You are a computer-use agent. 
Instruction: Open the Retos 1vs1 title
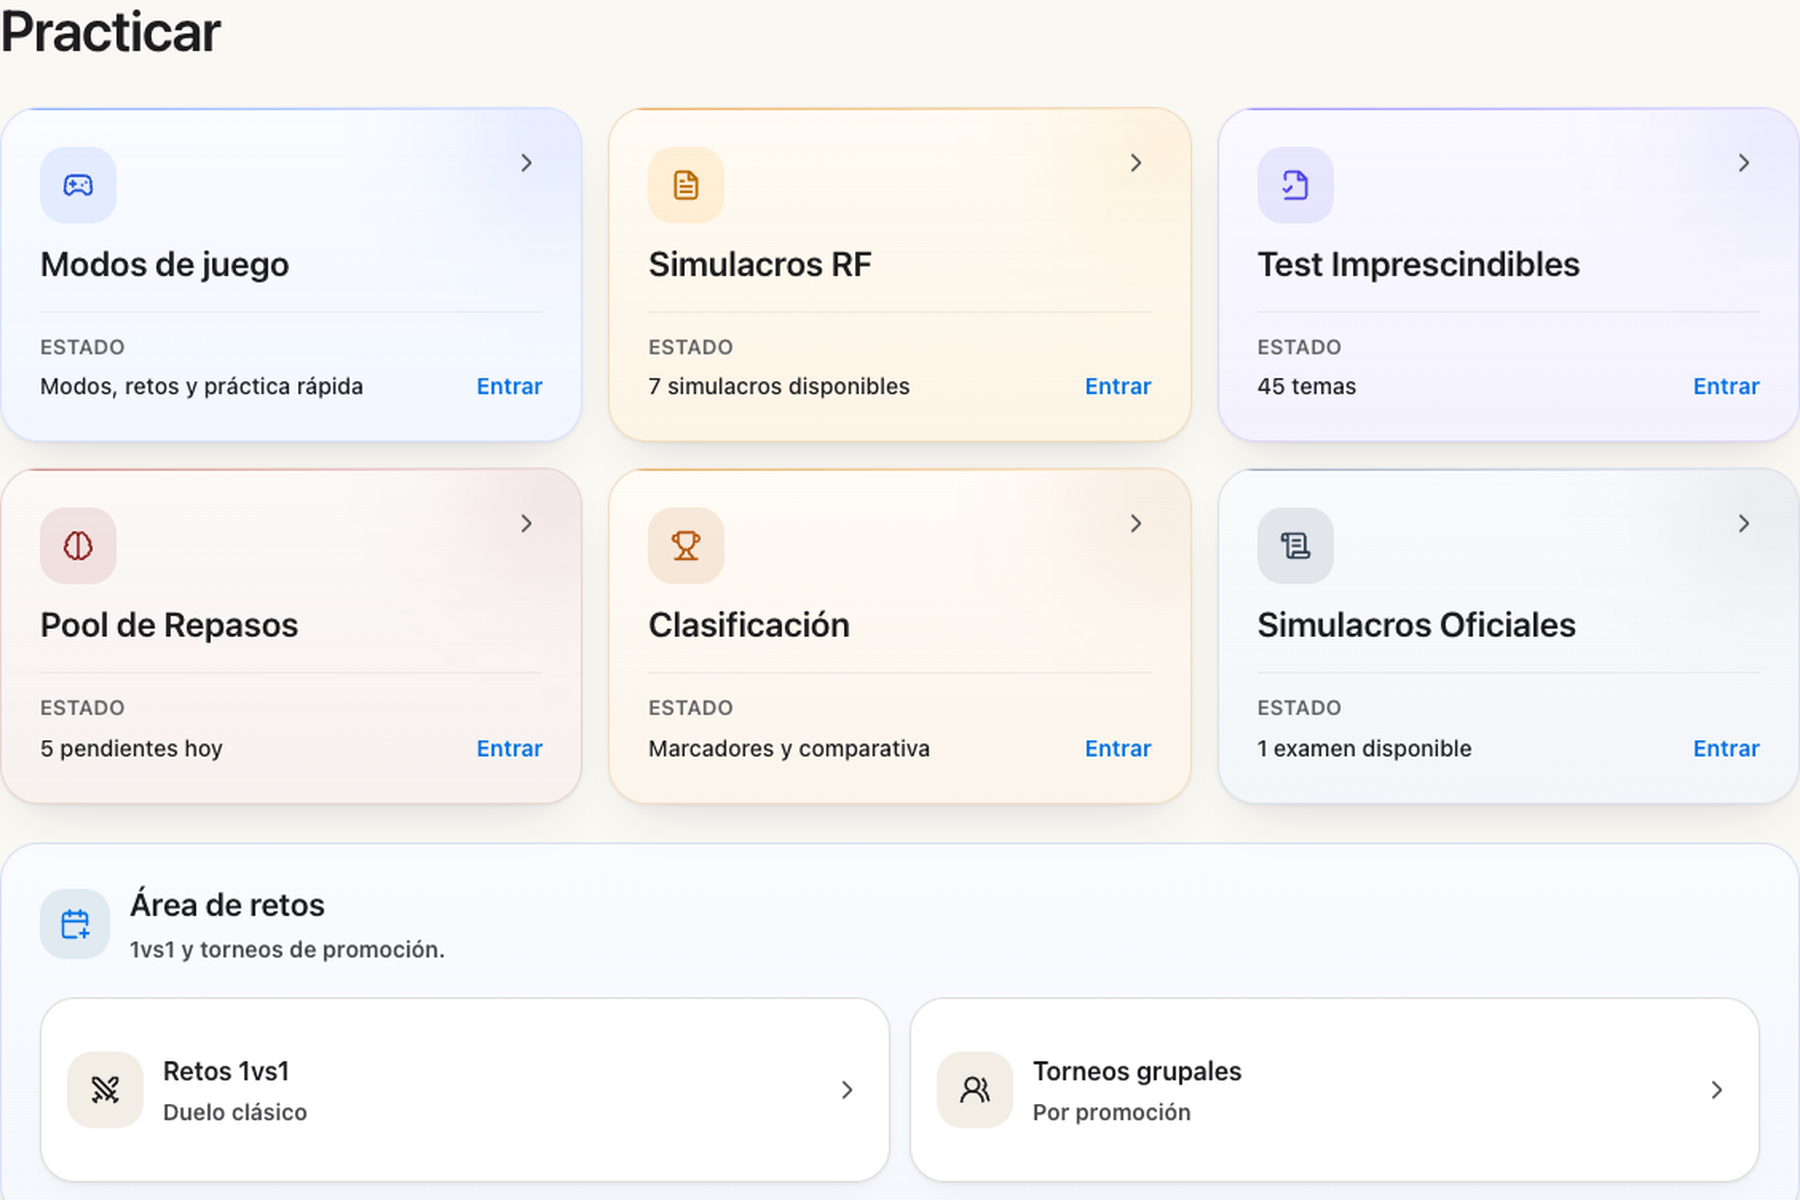pos(226,1072)
